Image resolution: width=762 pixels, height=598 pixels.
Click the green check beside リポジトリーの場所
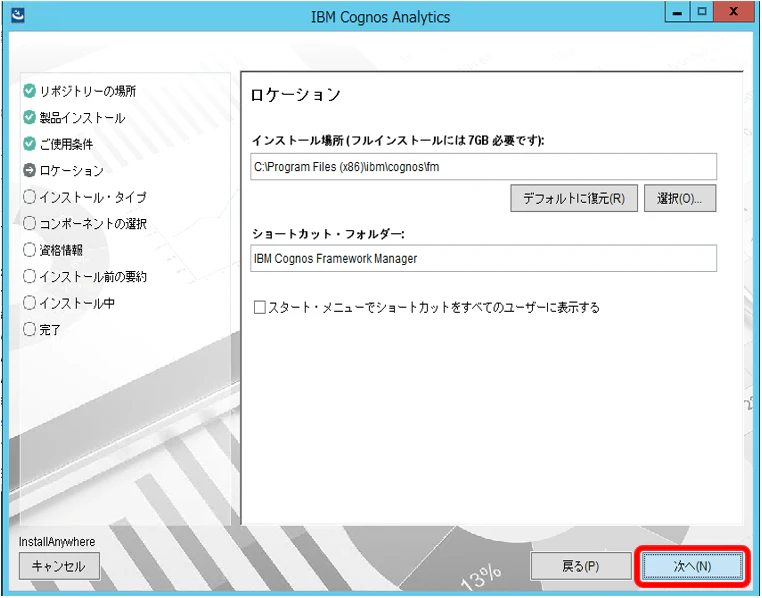click(x=30, y=91)
